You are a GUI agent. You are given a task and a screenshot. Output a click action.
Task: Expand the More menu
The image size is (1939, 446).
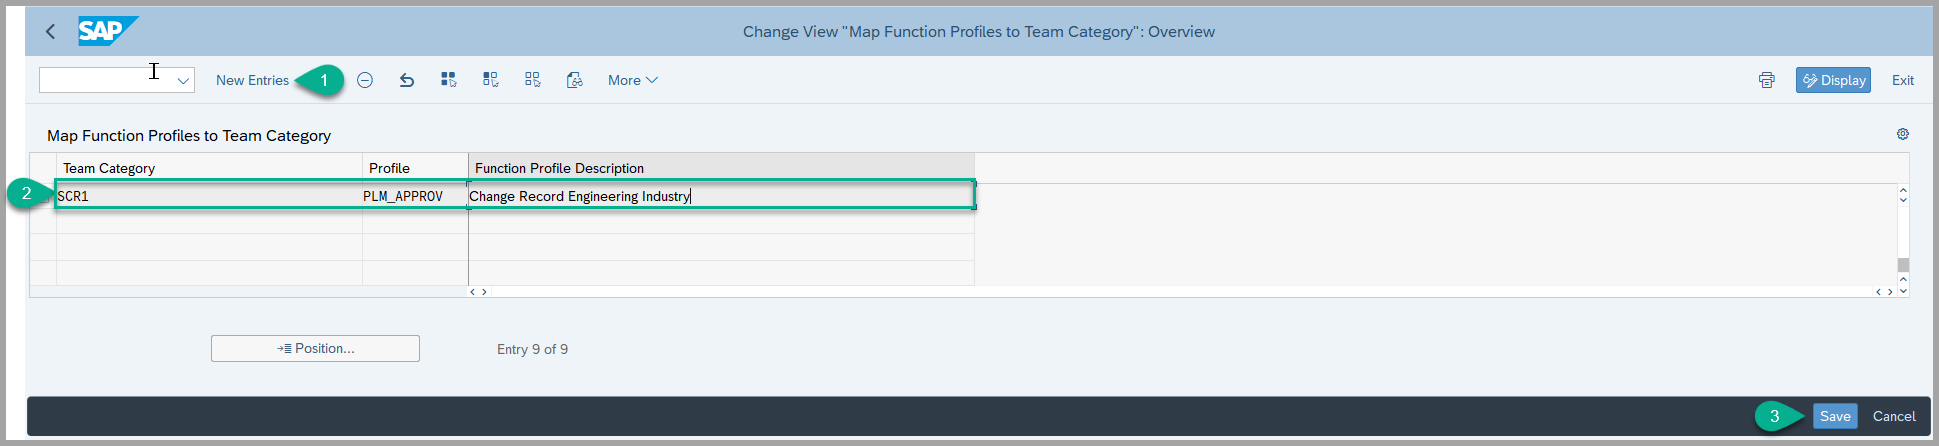(633, 80)
